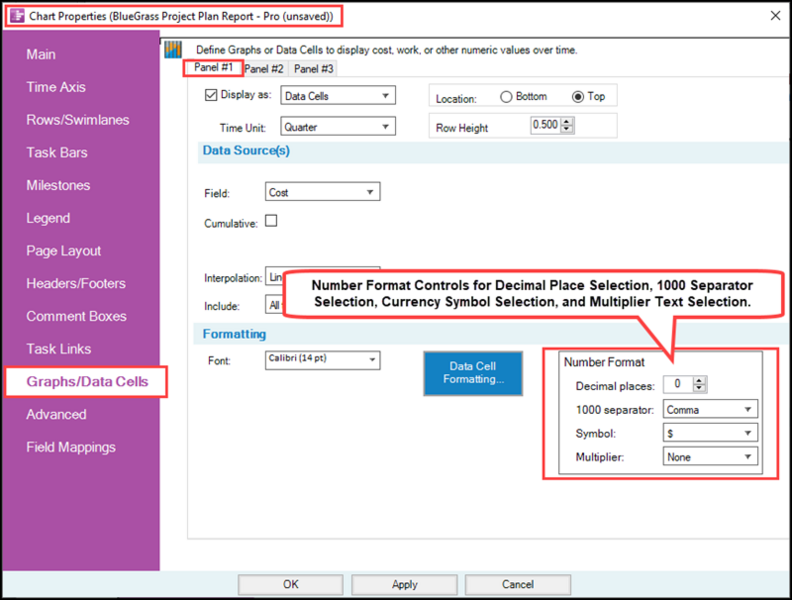Open the Legend settings page
792x600 pixels.
[x=48, y=218]
